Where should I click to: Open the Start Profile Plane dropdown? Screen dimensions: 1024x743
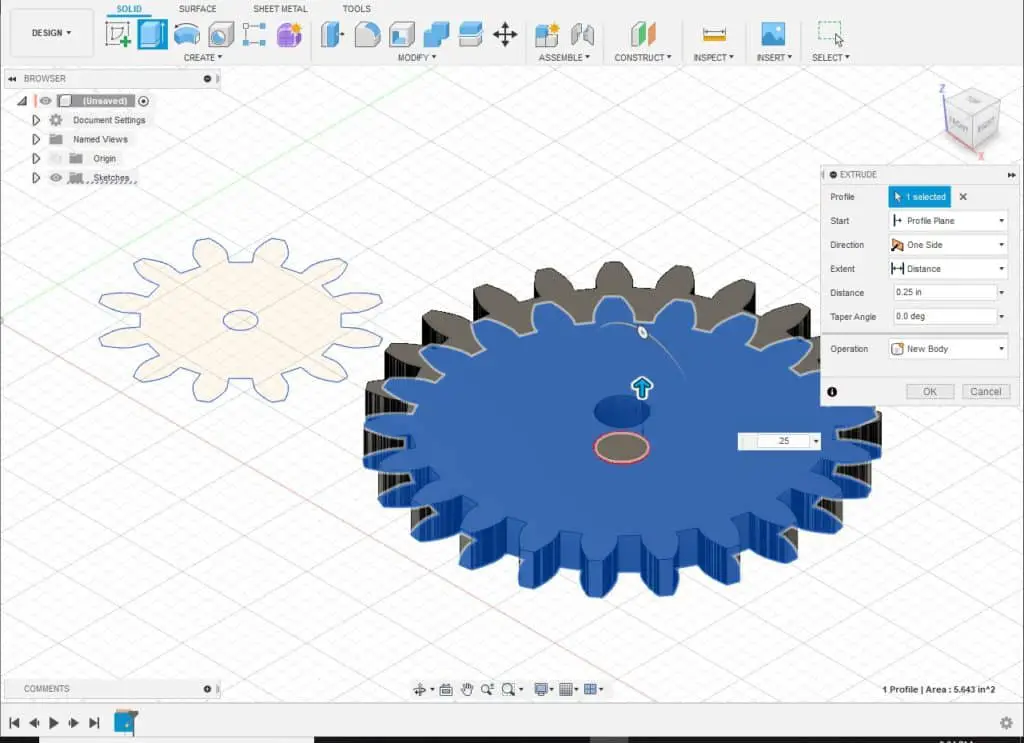pyautogui.click(x=948, y=221)
